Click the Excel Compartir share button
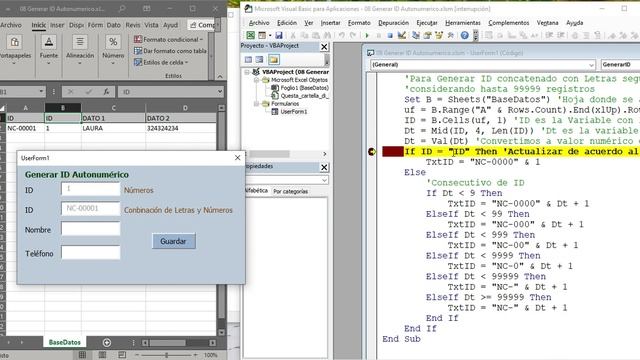 point(202,25)
